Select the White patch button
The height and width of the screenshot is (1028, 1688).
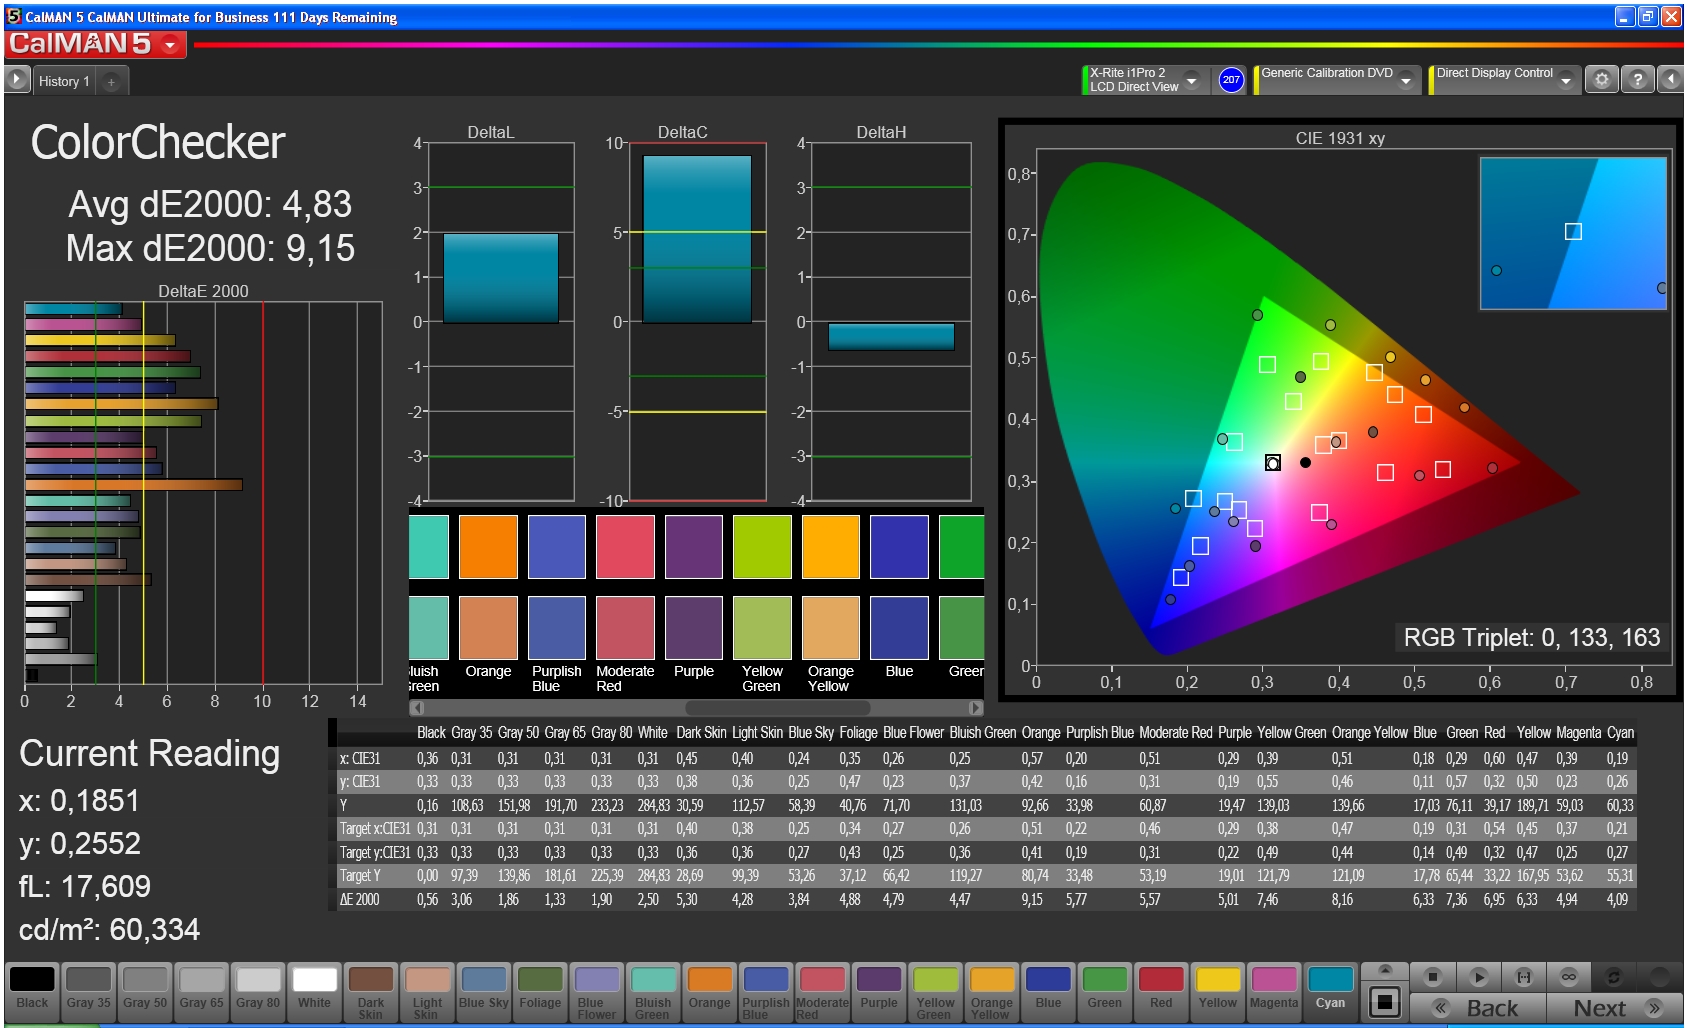(x=314, y=992)
